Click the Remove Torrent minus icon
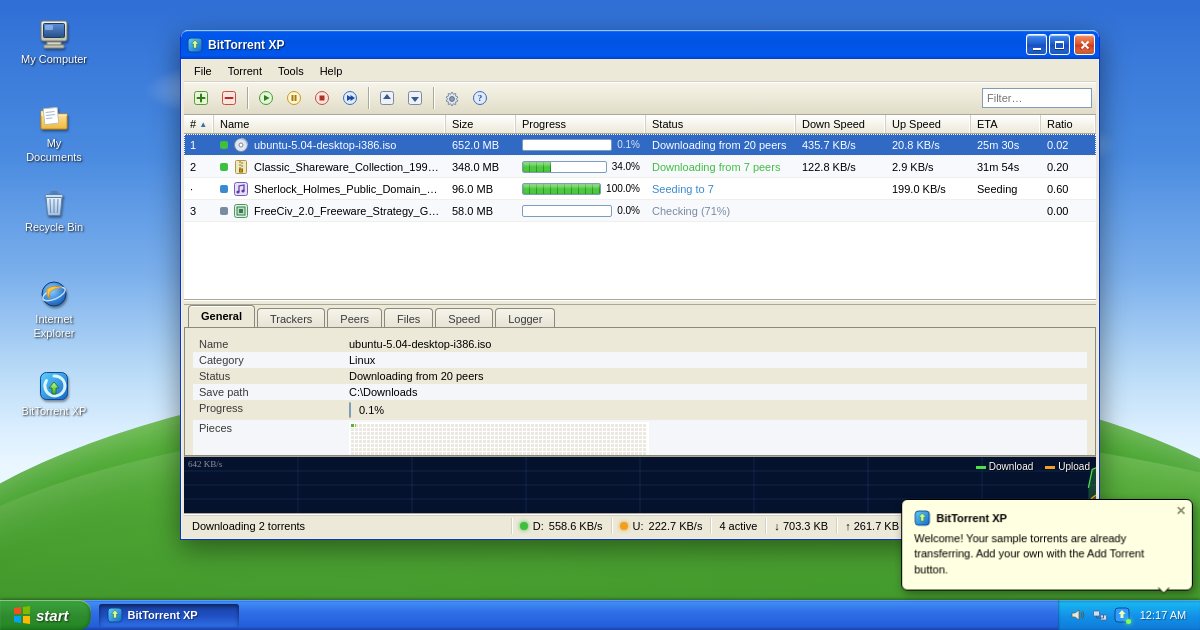1200x630 pixels. click(x=229, y=98)
